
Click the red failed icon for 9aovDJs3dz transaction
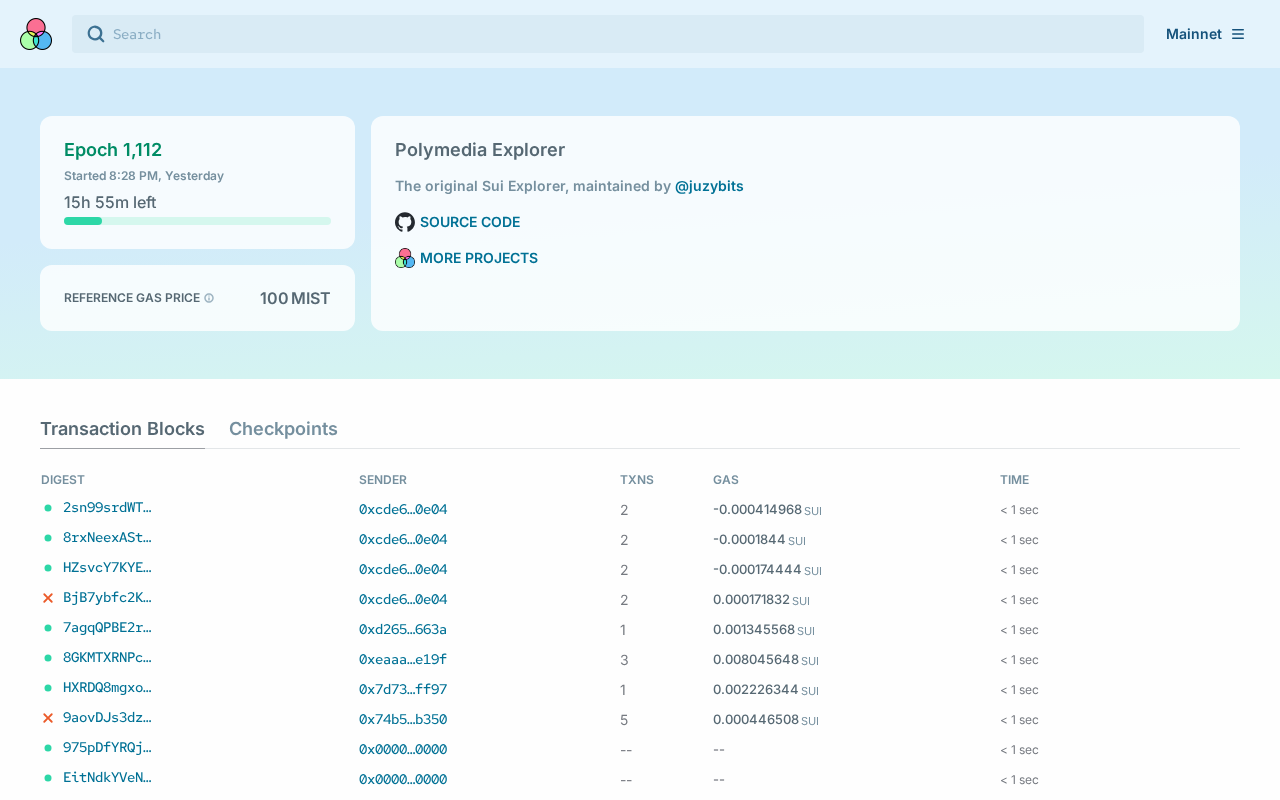click(x=48, y=718)
